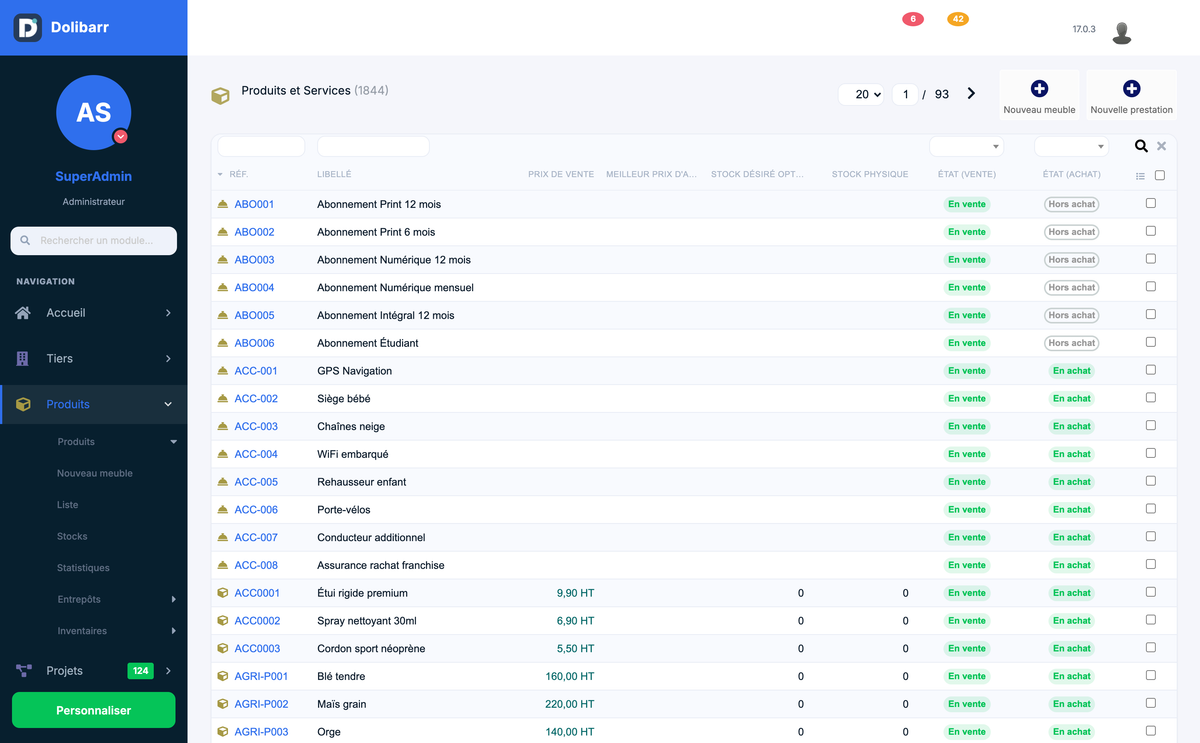Click the Dolibarr logo icon

coord(27,27)
